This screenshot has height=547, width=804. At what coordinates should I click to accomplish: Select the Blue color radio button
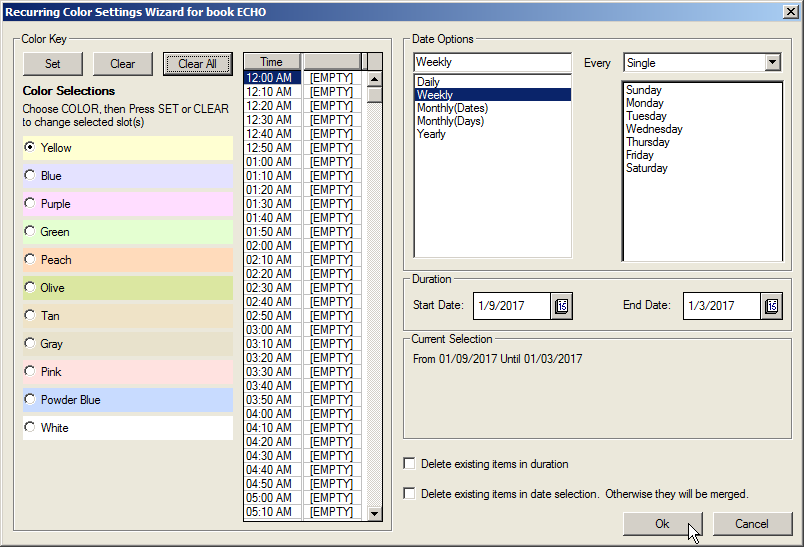(x=30, y=176)
